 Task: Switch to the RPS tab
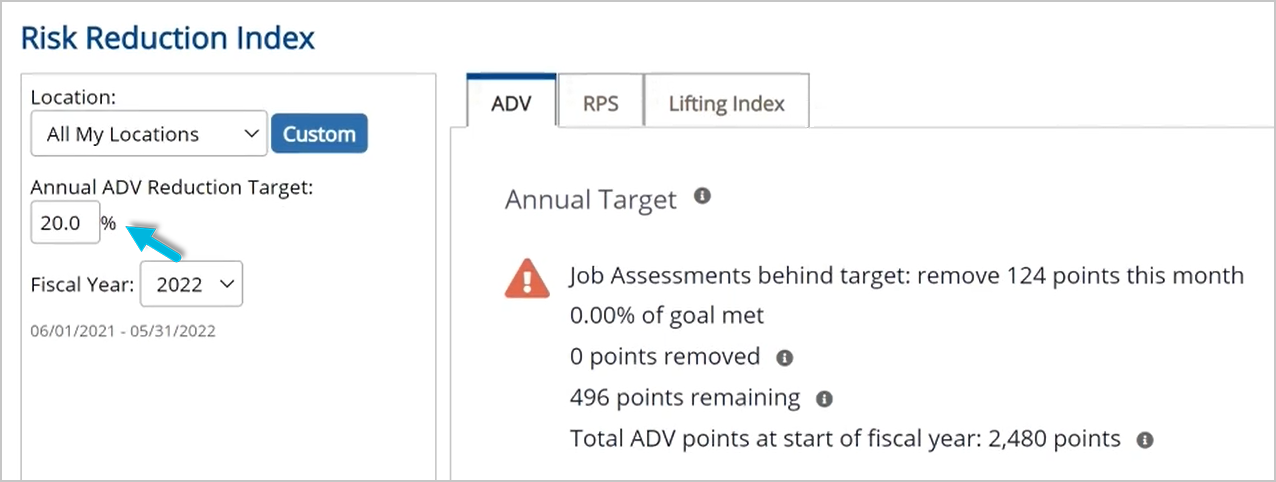[600, 103]
